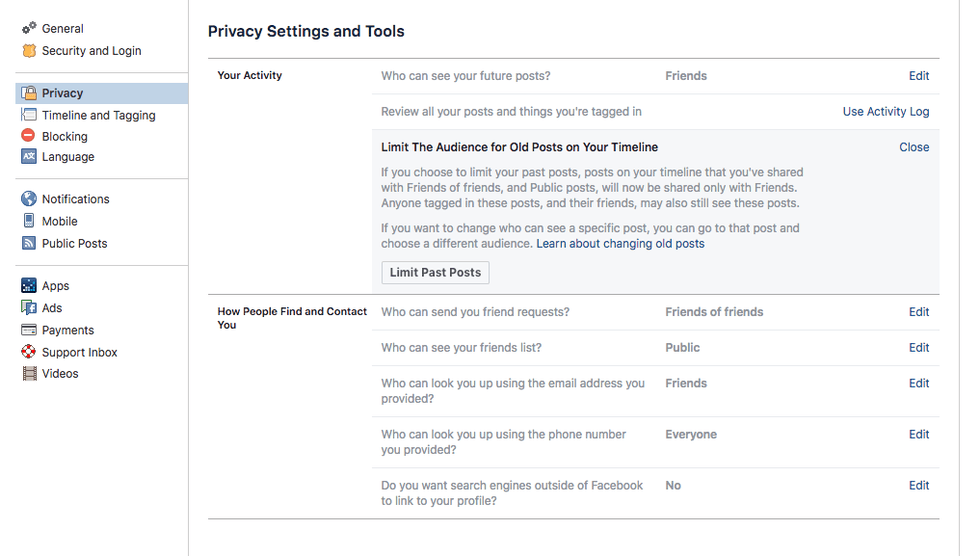This screenshot has width=980, height=556.
Task: Edit who can see your future posts
Action: [918, 76]
